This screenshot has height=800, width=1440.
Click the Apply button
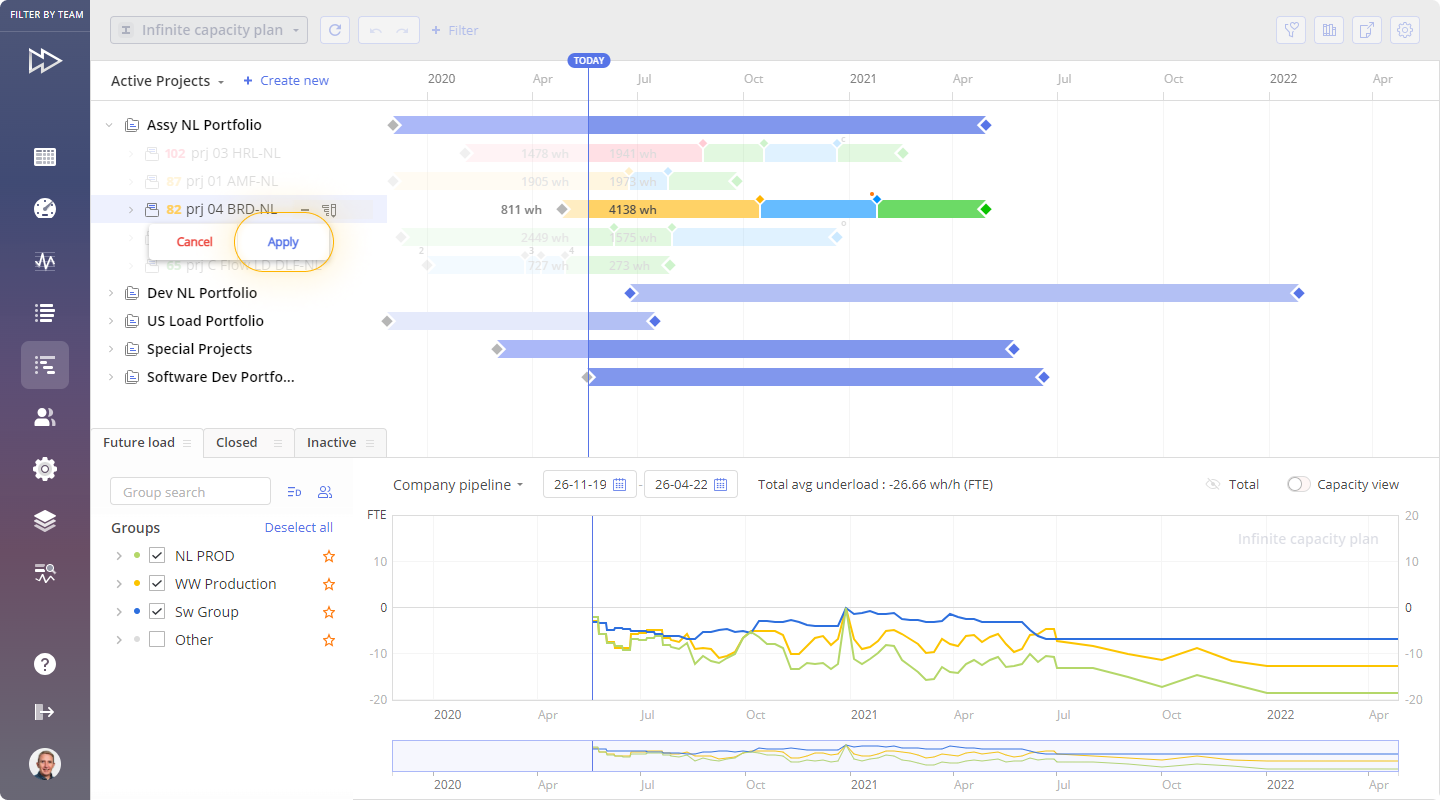click(283, 242)
